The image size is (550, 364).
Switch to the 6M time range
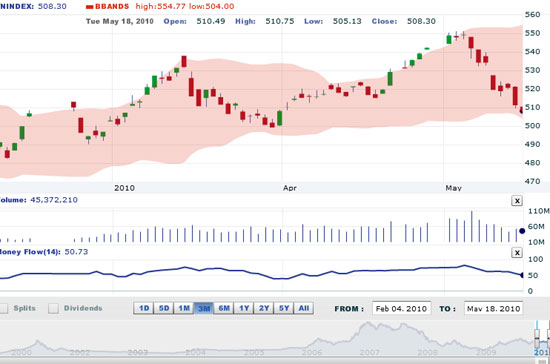point(224,308)
